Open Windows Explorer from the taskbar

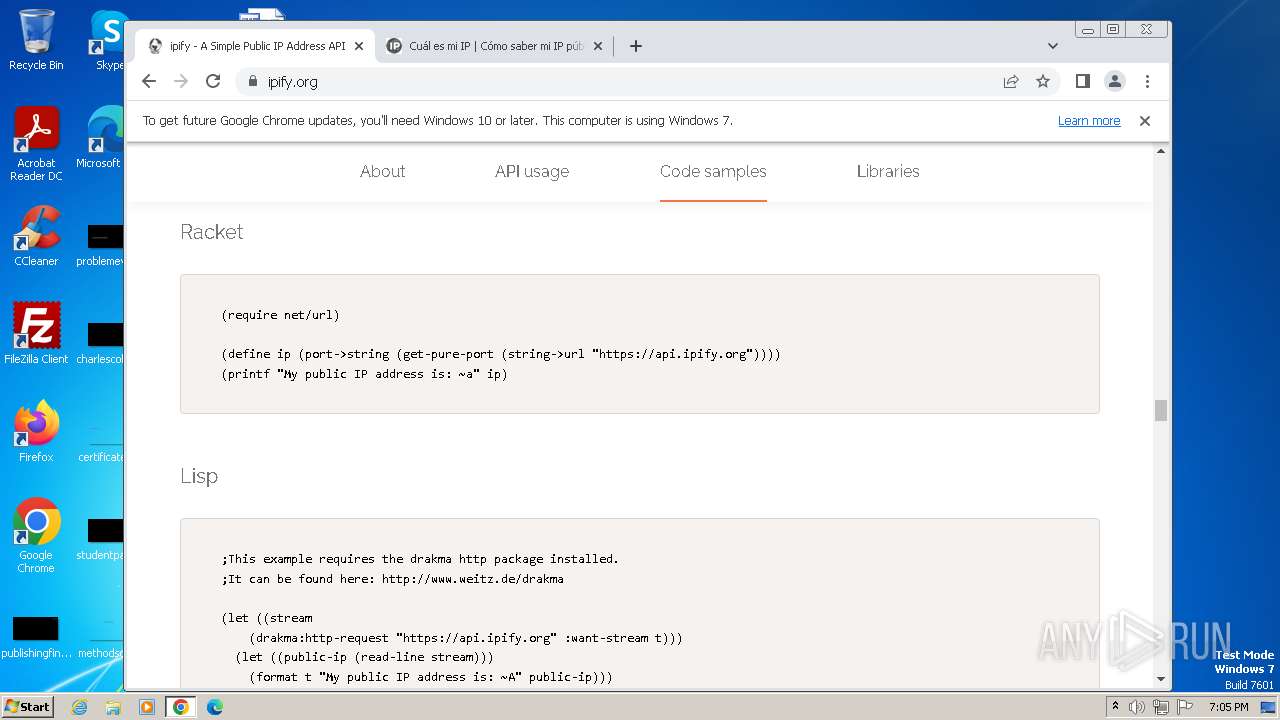[113, 707]
